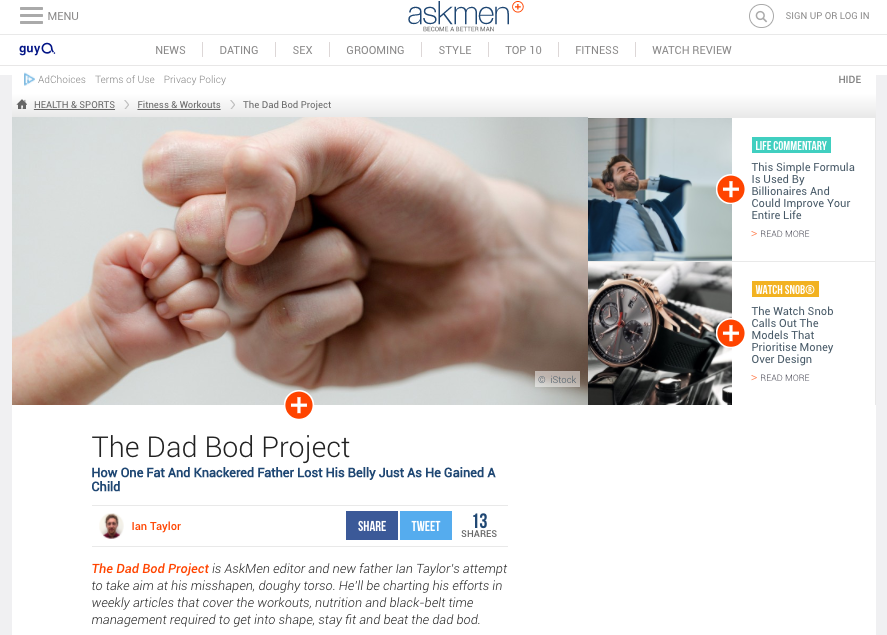Open the guyQ logo link

(37, 49)
